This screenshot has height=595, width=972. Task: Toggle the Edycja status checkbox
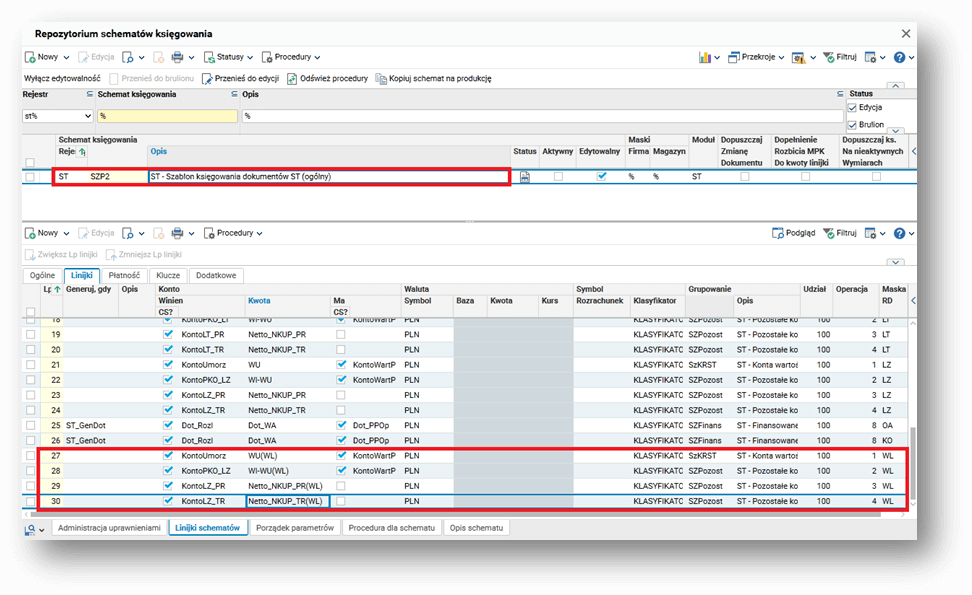[852, 108]
